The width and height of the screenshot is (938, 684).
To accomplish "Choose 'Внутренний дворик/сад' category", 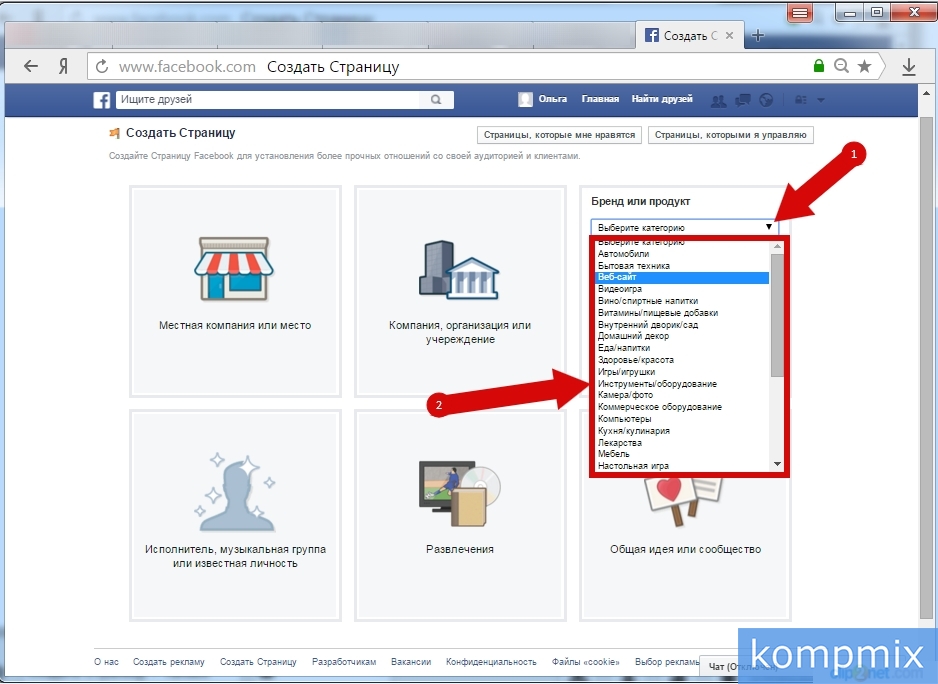I will tap(683, 325).
